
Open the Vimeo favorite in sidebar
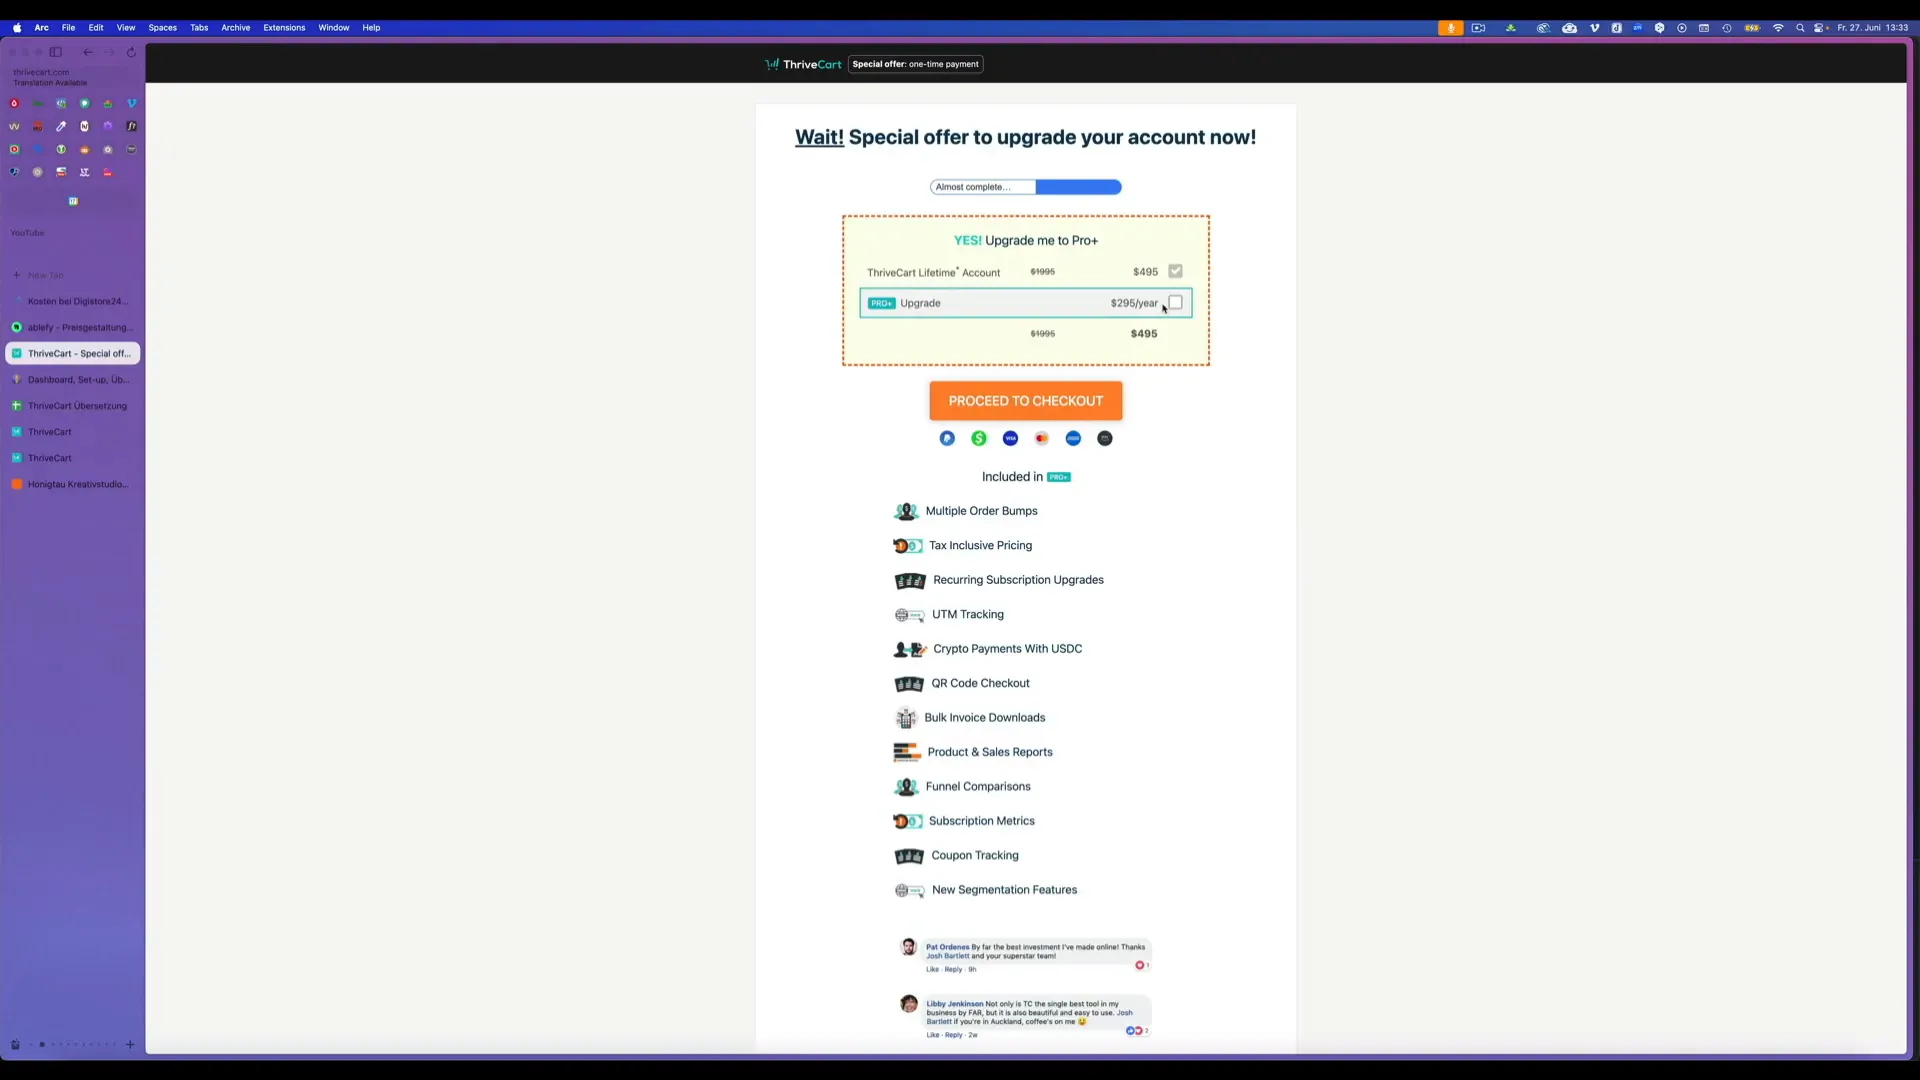coord(131,103)
